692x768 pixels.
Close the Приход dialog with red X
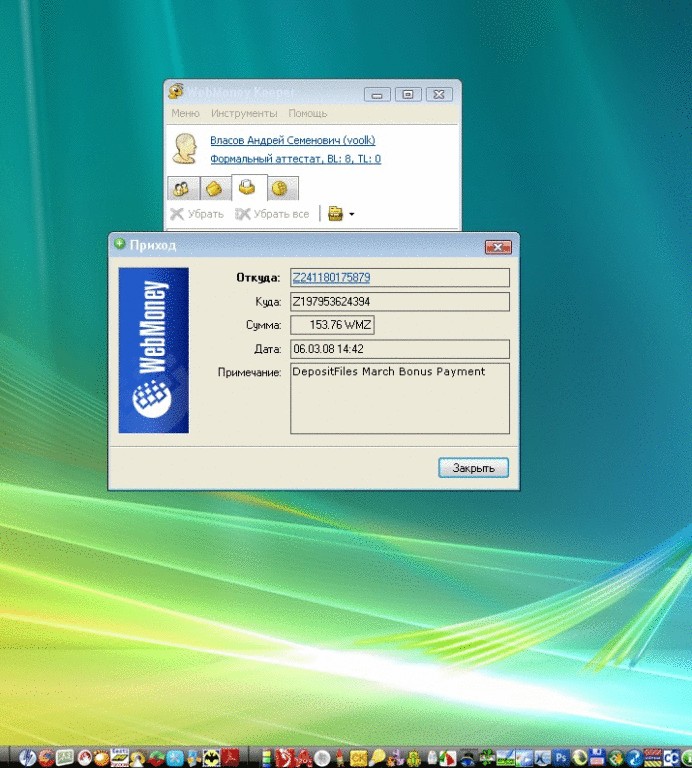point(498,247)
